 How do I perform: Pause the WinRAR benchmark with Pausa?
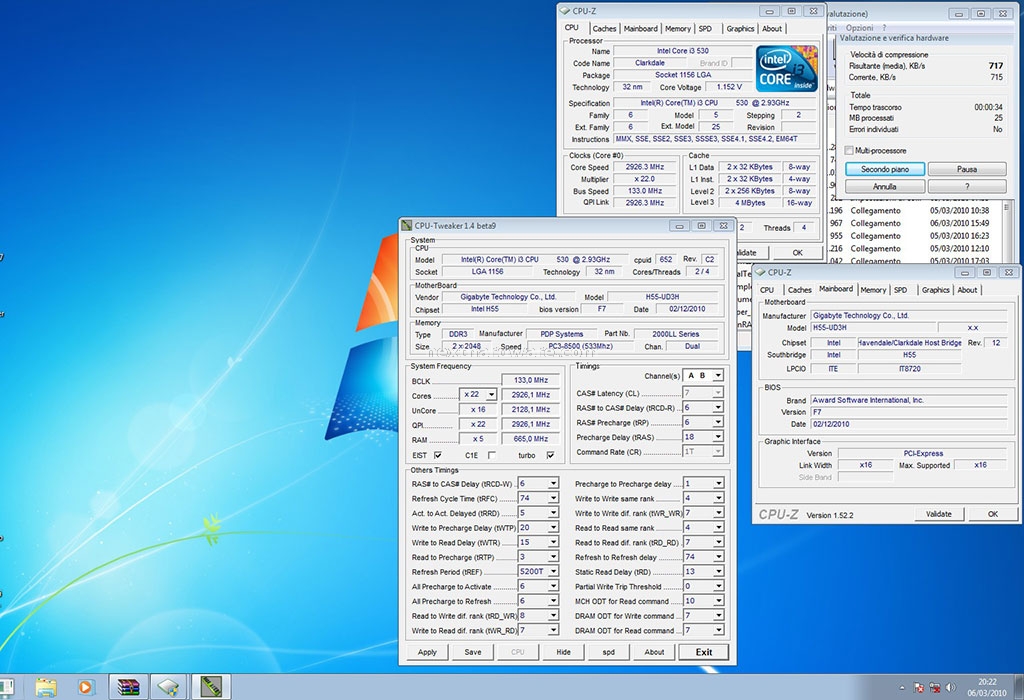(x=967, y=169)
